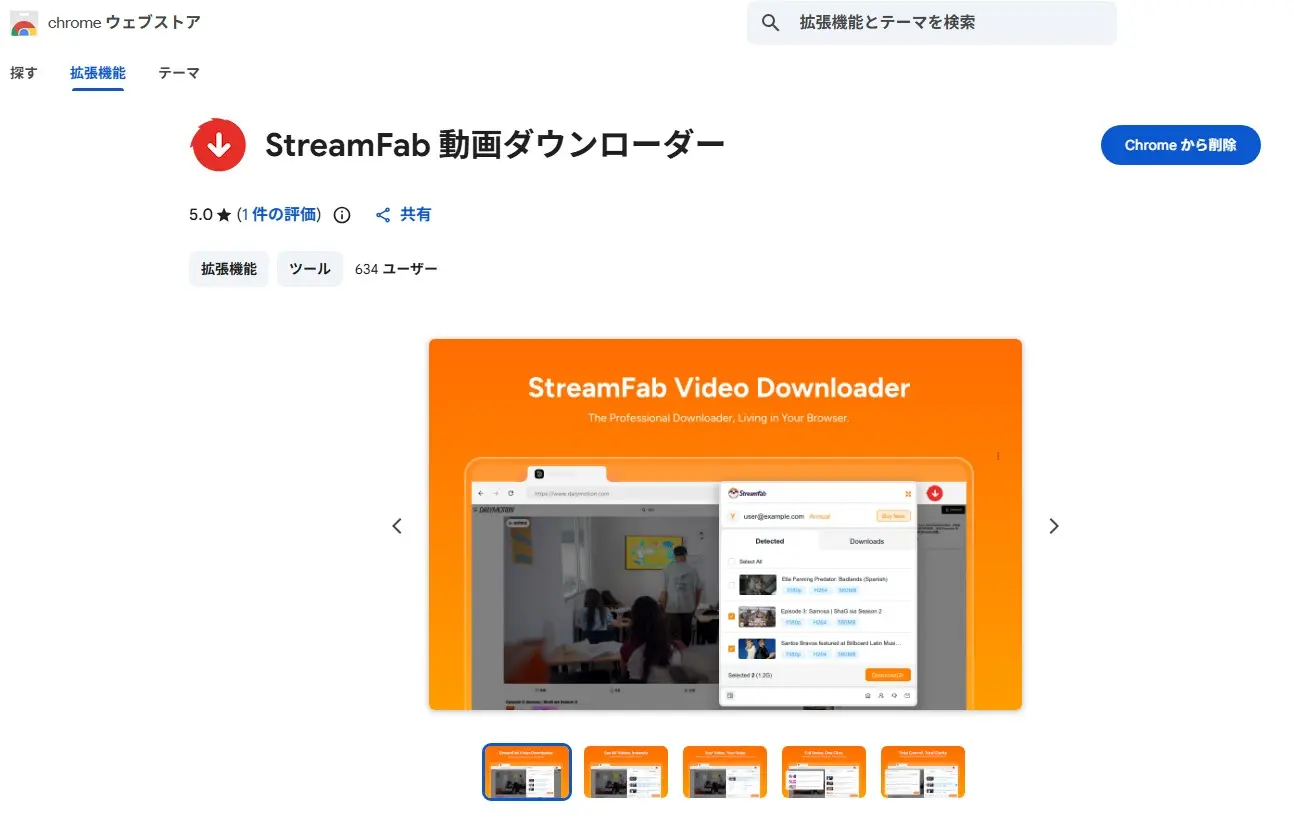Focus the extensions and themes search field
Image resolution: width=1294 pixels, height=817 pixels.
pyautogui.click(x=931, y=23)
